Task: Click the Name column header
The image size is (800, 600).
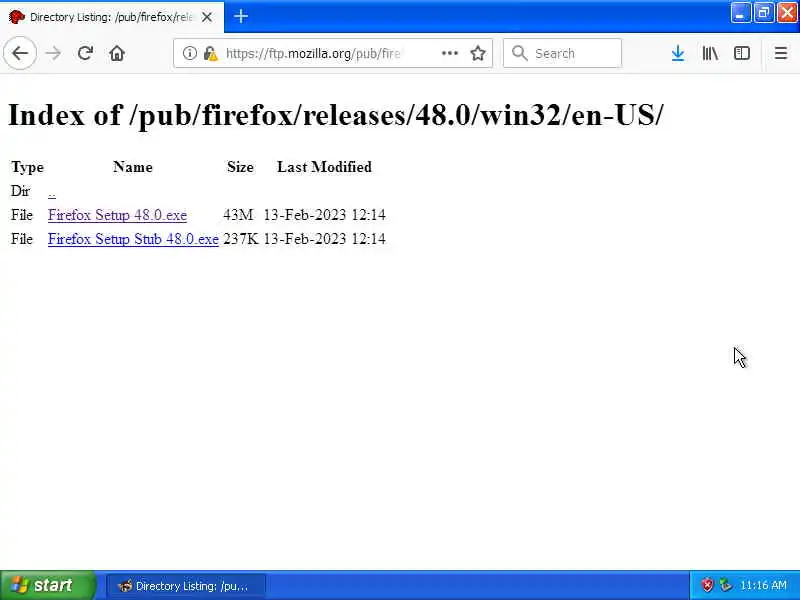Action: (x=133, y=167)
